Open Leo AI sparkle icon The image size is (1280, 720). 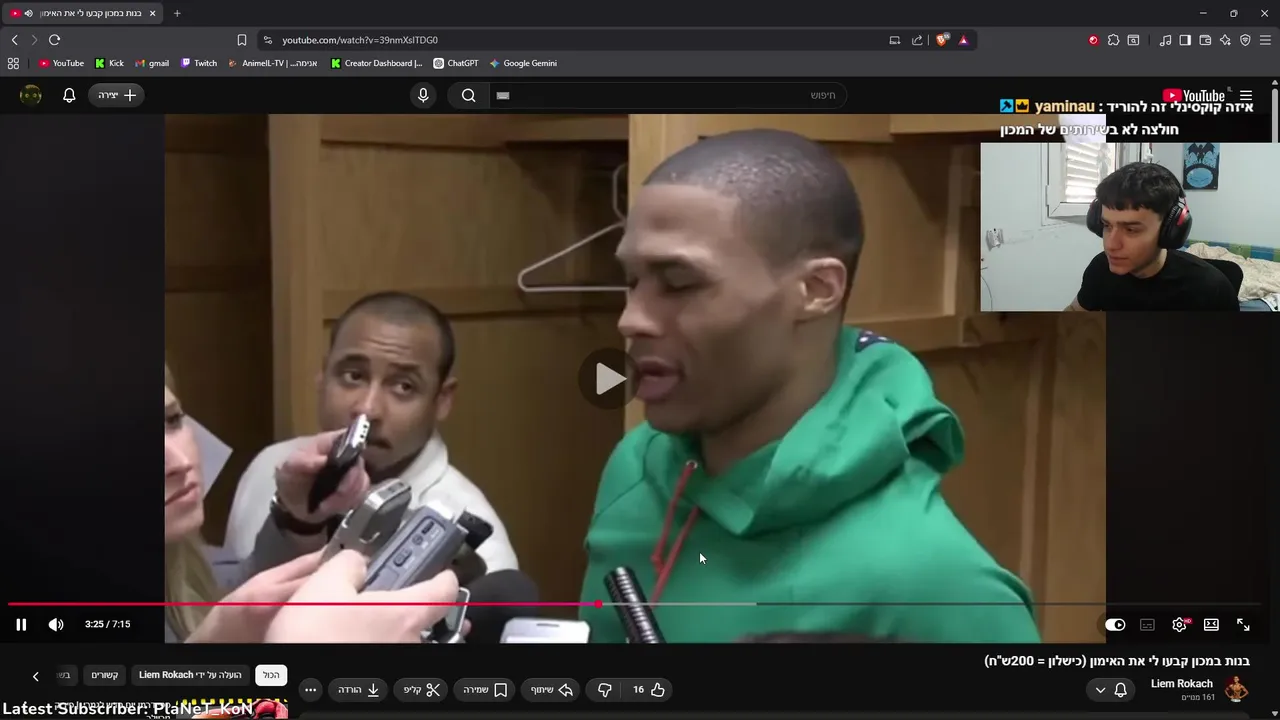[x=1225, y=40]
